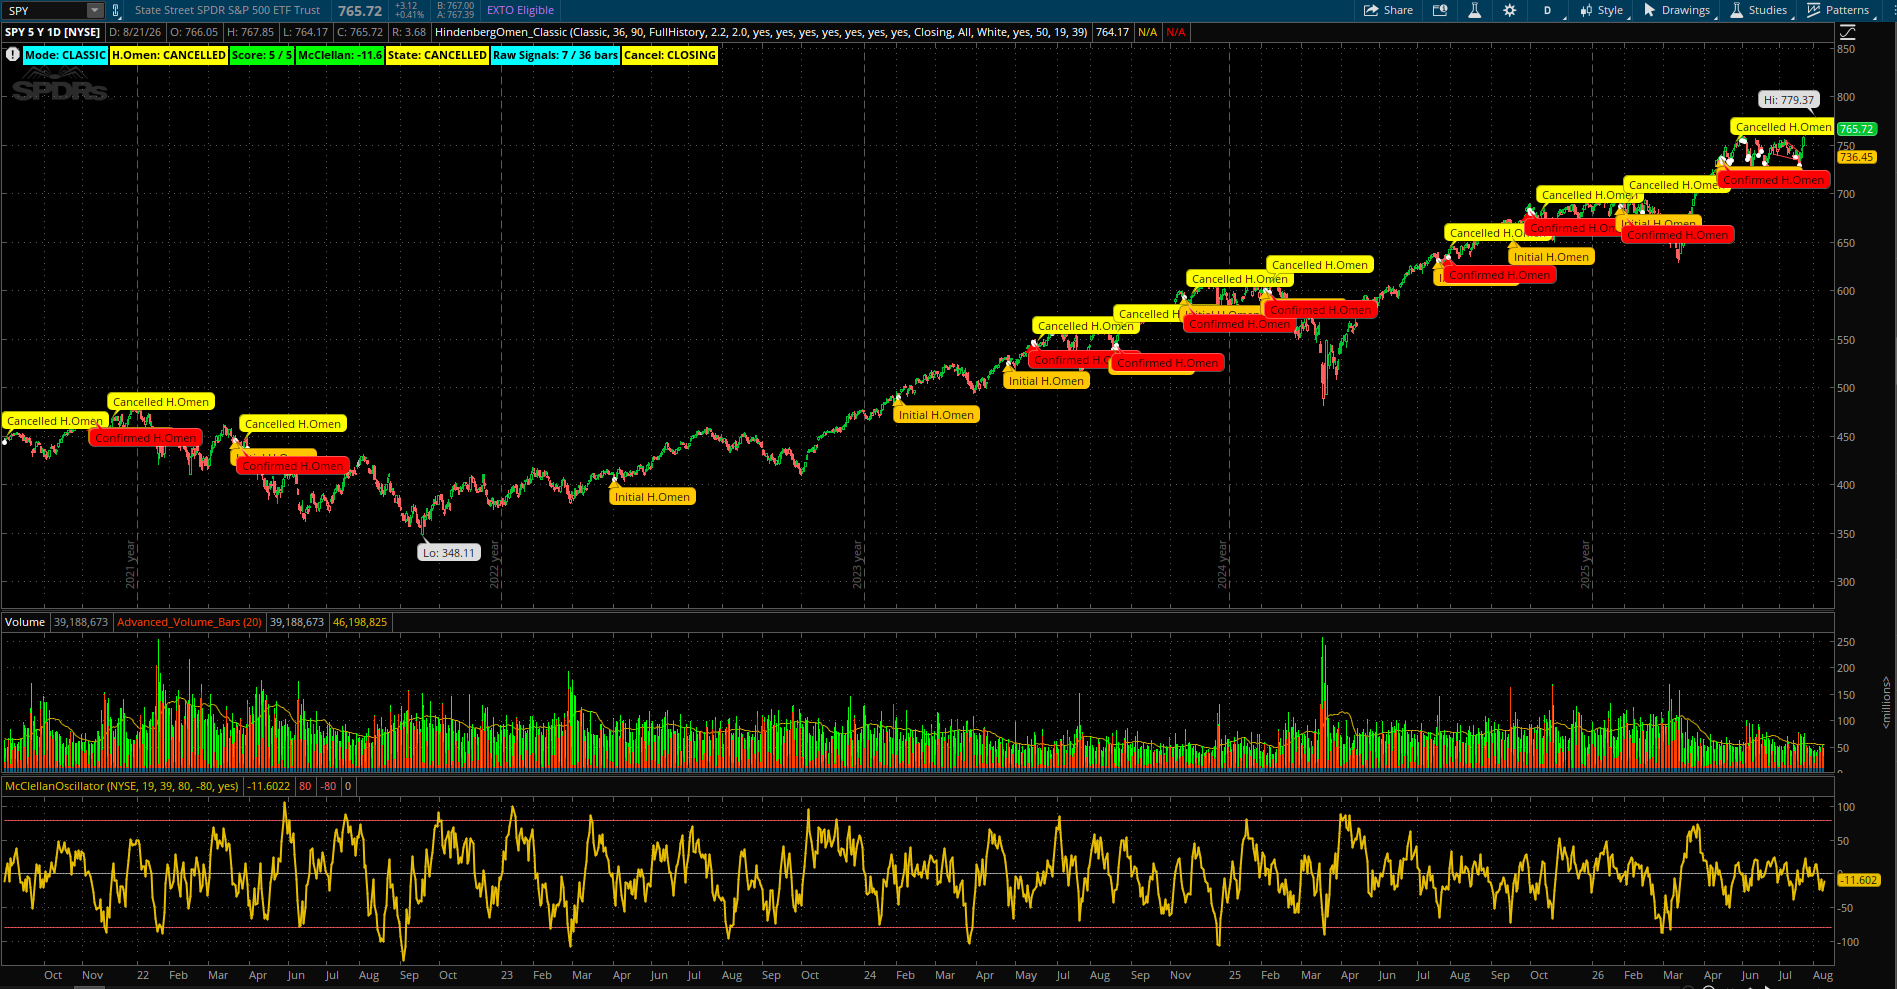Click the 'Cancelled H.Omen' bubble above the 765.72 tag
Screen dimensions: 1897x989
(x=1784, y=127)
